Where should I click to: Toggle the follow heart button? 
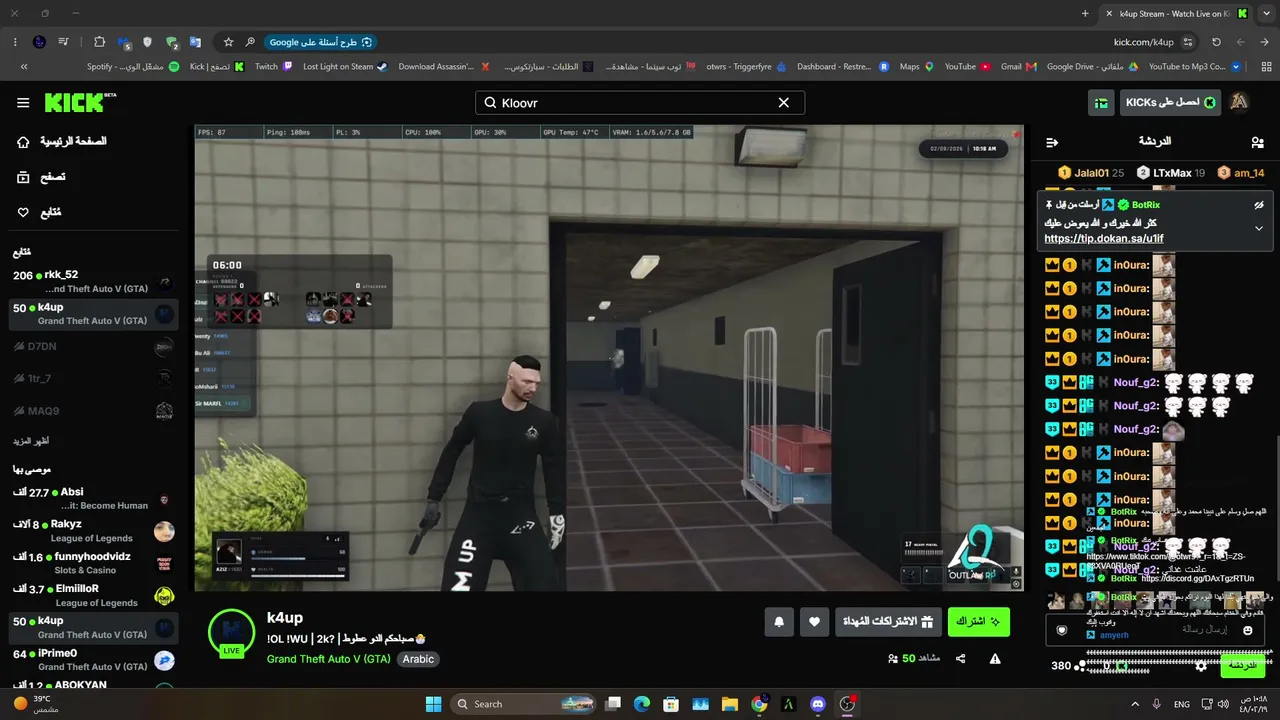[x=815, y=622]
